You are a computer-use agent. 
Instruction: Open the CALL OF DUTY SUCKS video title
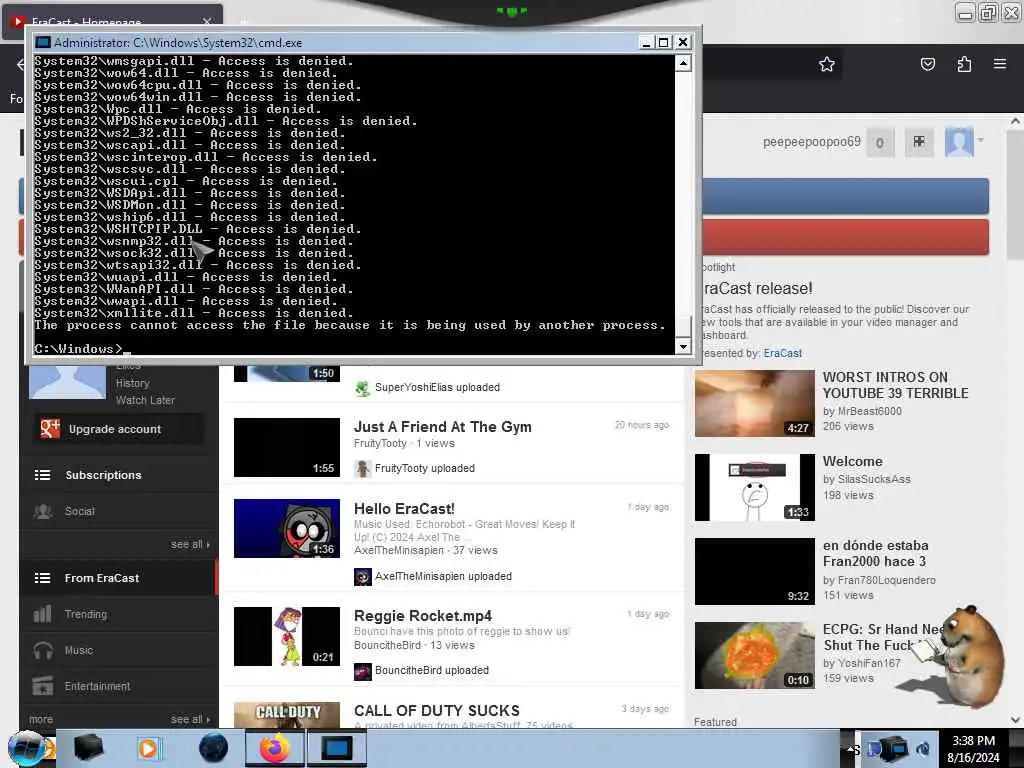(x=437, y=711)
